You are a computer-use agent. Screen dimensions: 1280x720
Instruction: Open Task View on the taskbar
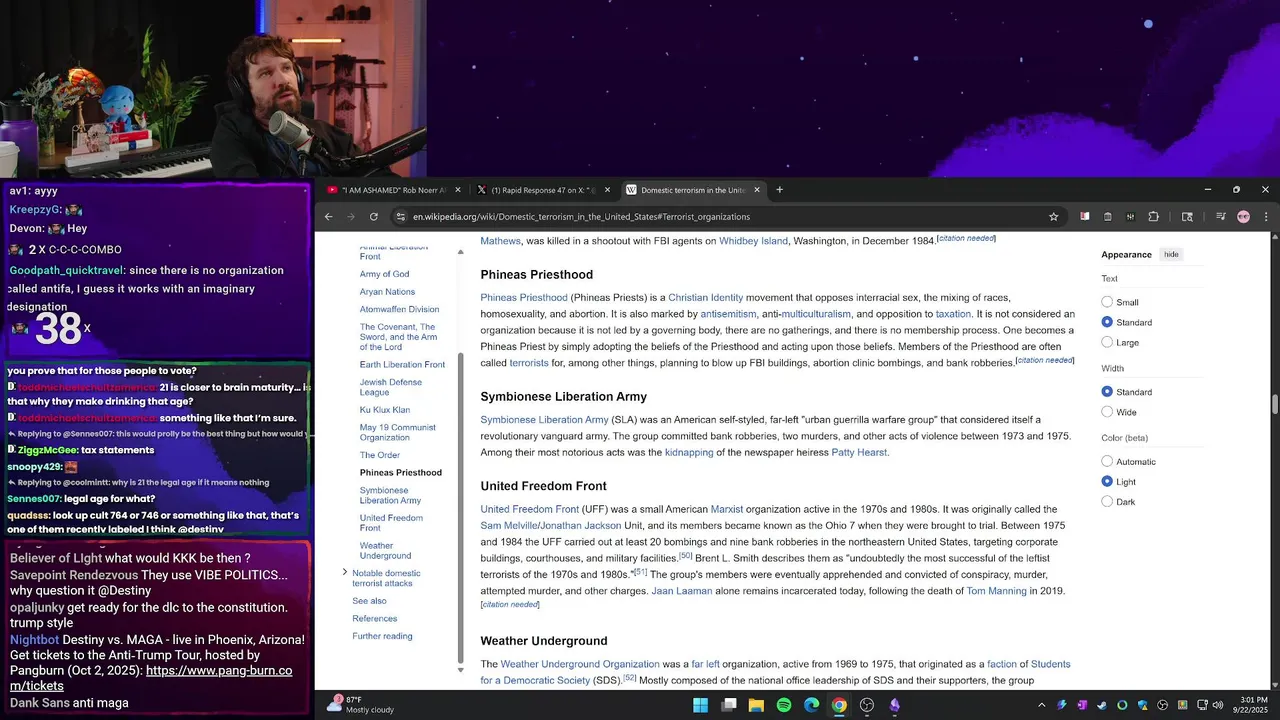[729, 705]
